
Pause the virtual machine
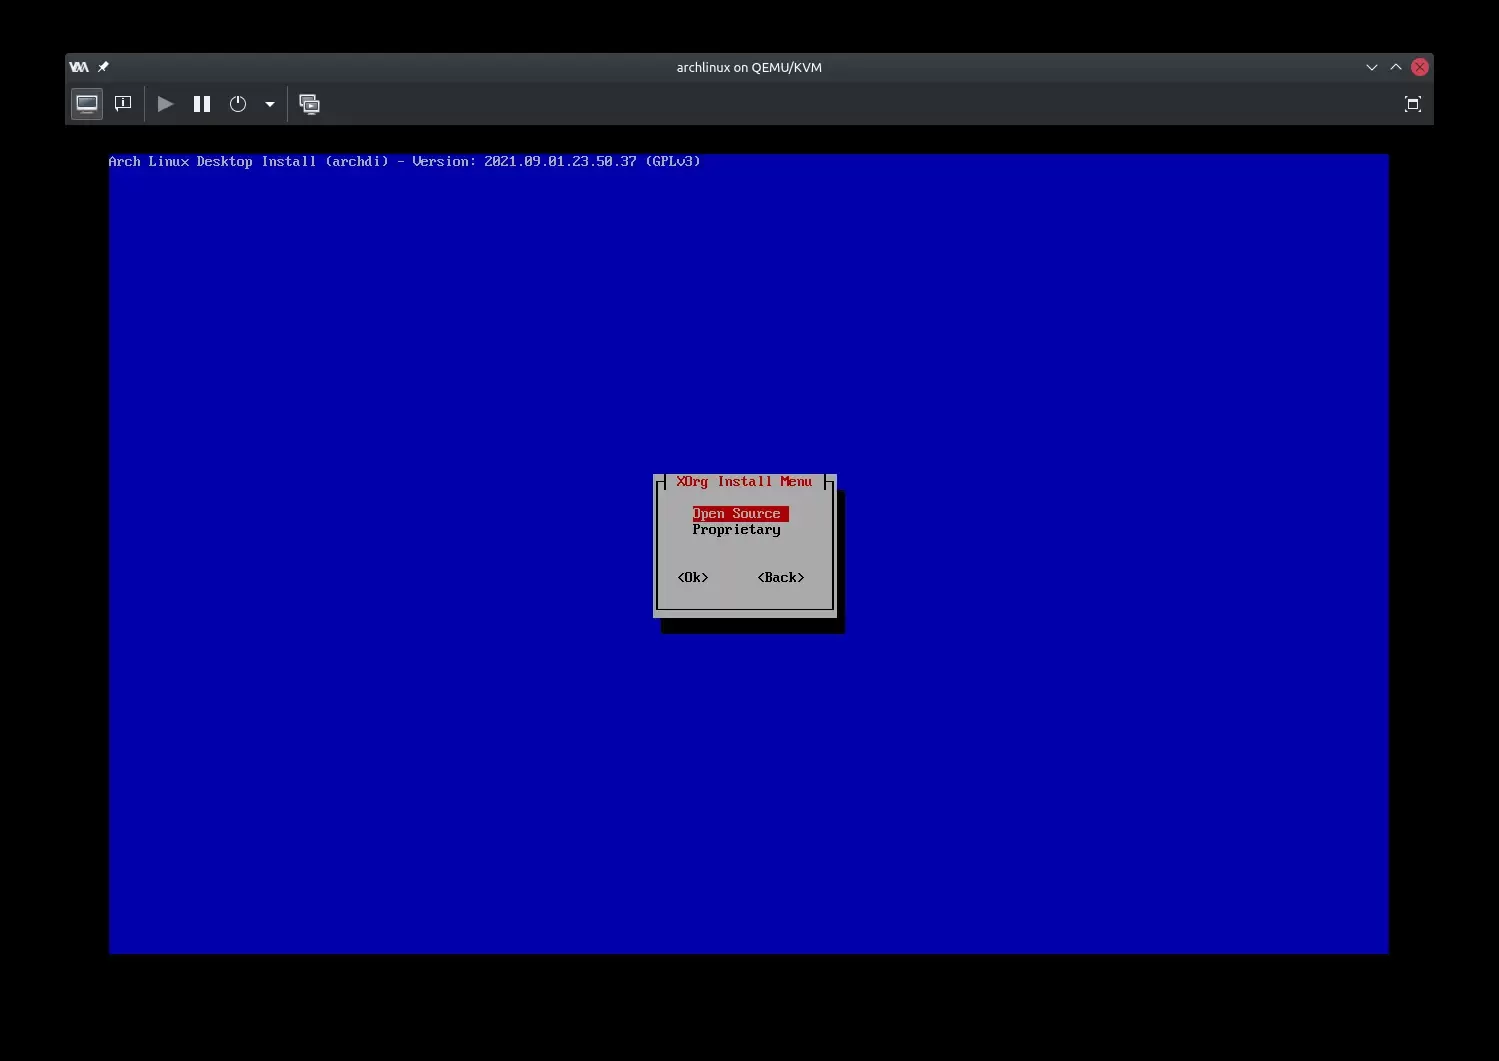(202, 104)
